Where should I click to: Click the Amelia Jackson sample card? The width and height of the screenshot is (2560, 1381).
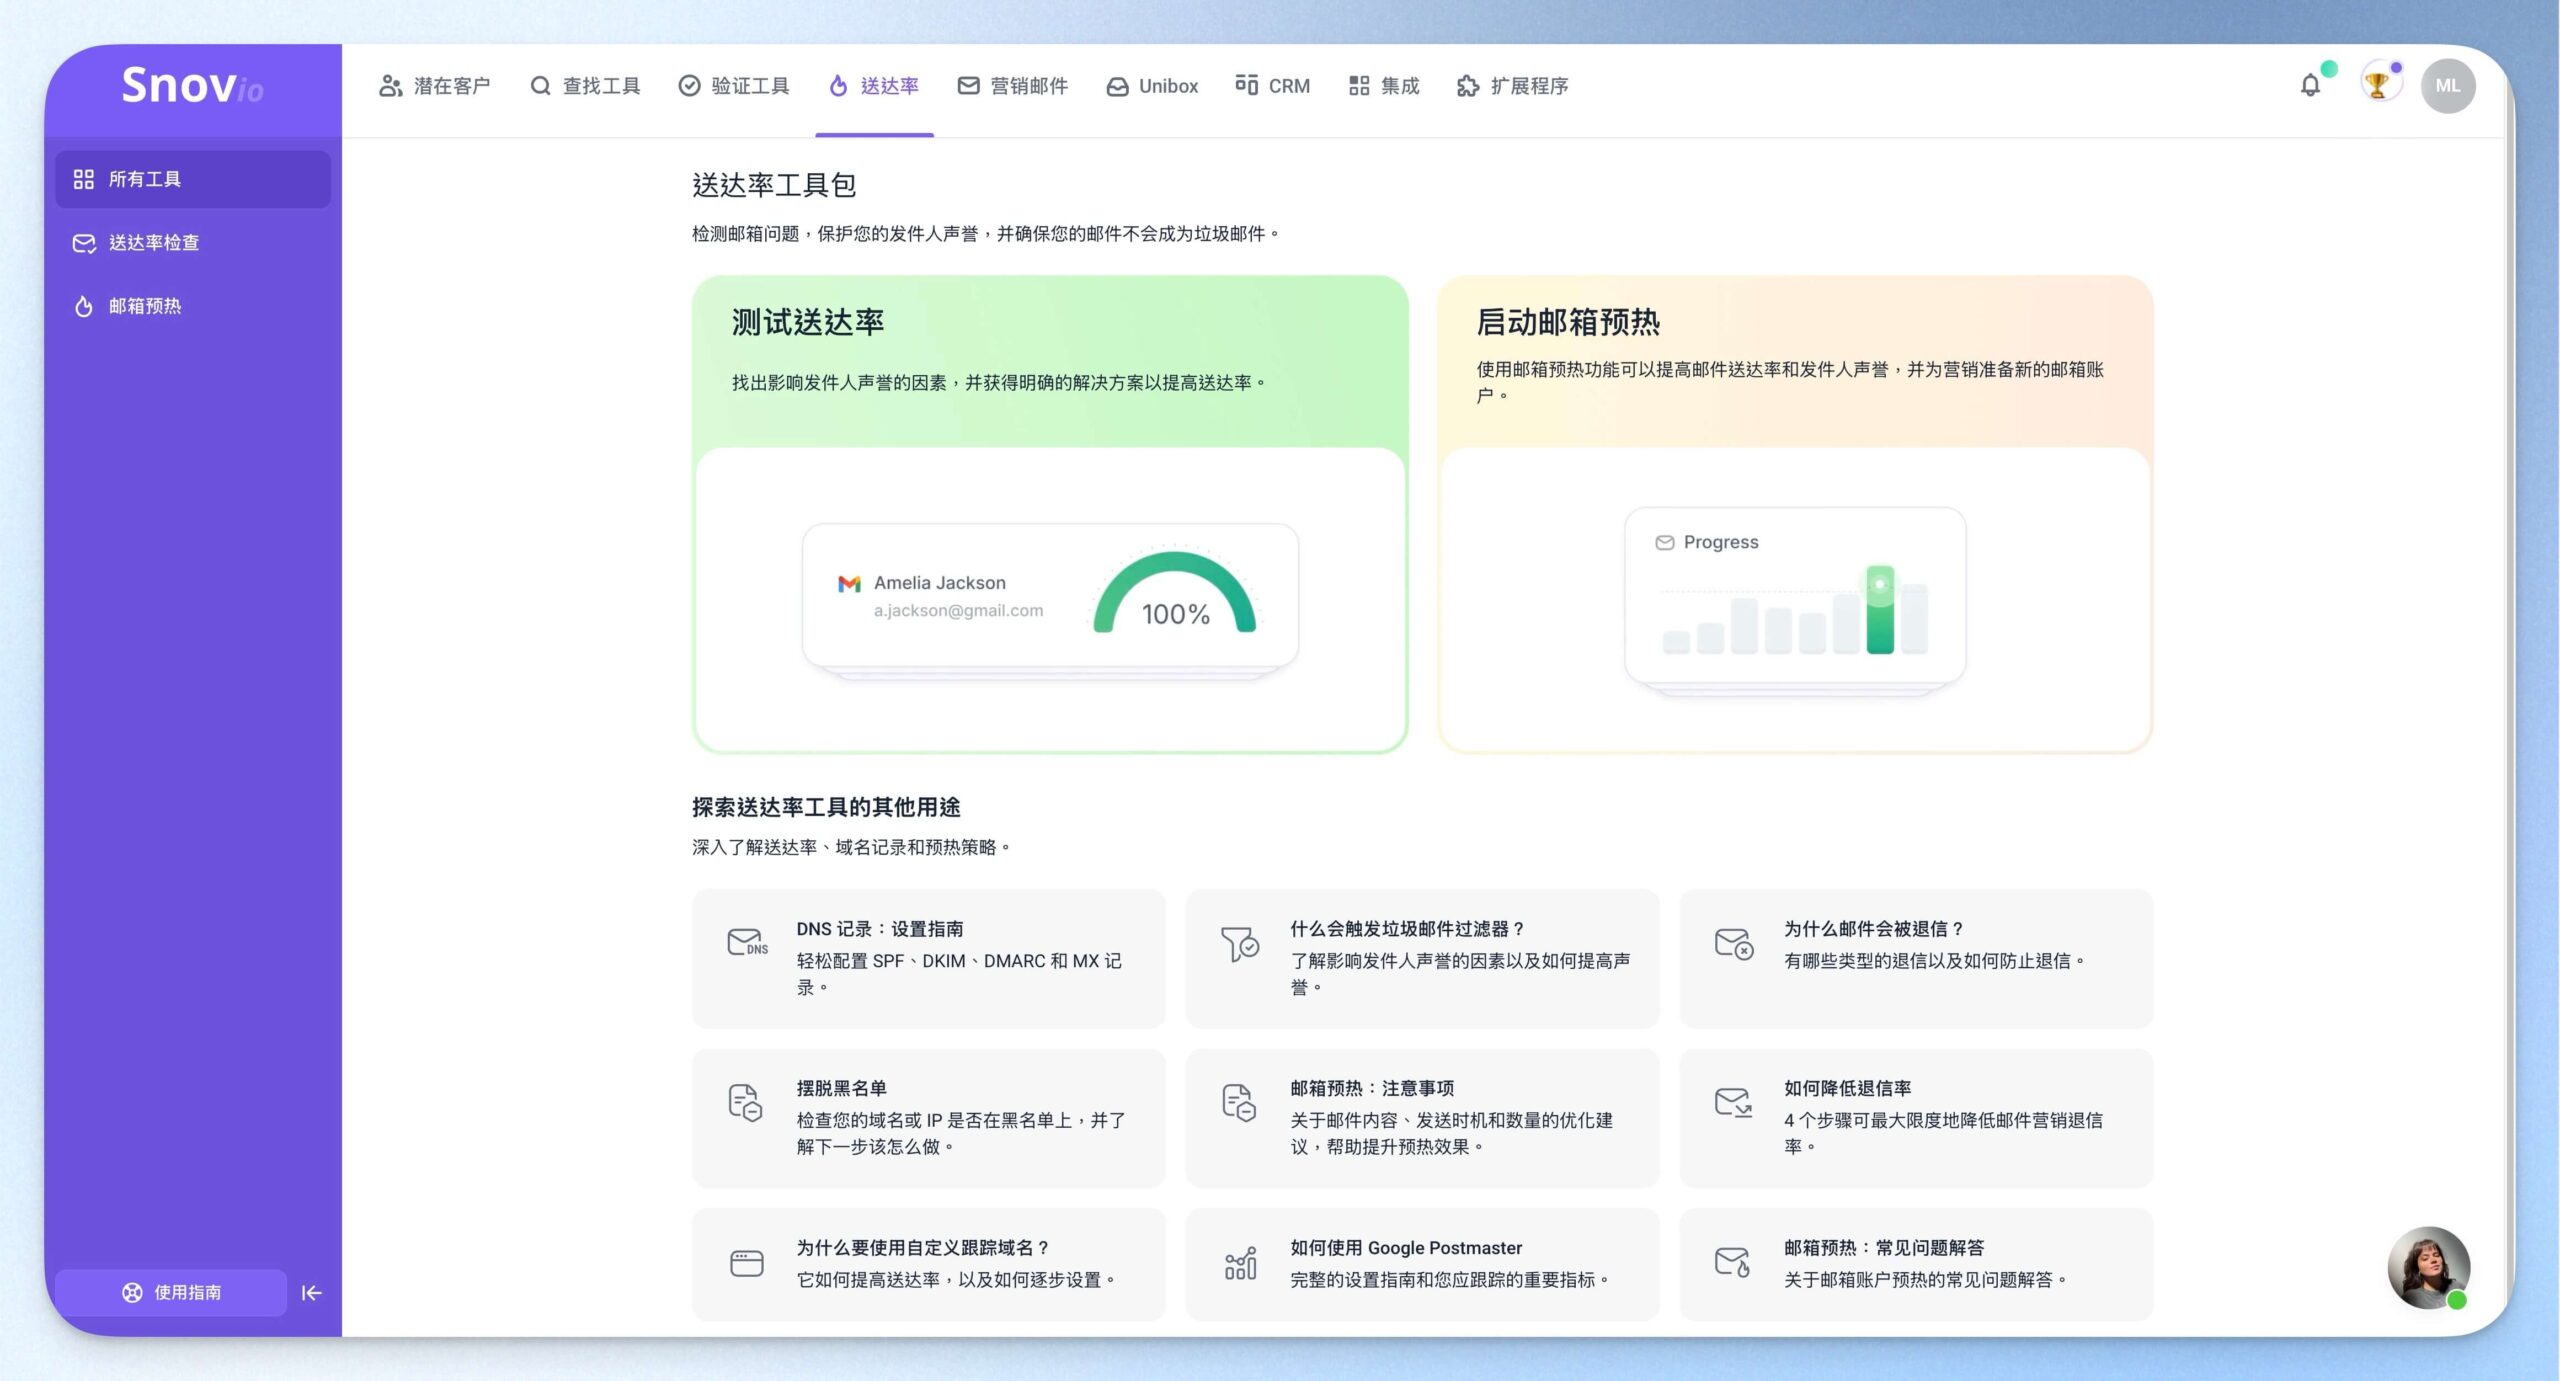[x=1050, y=596]
